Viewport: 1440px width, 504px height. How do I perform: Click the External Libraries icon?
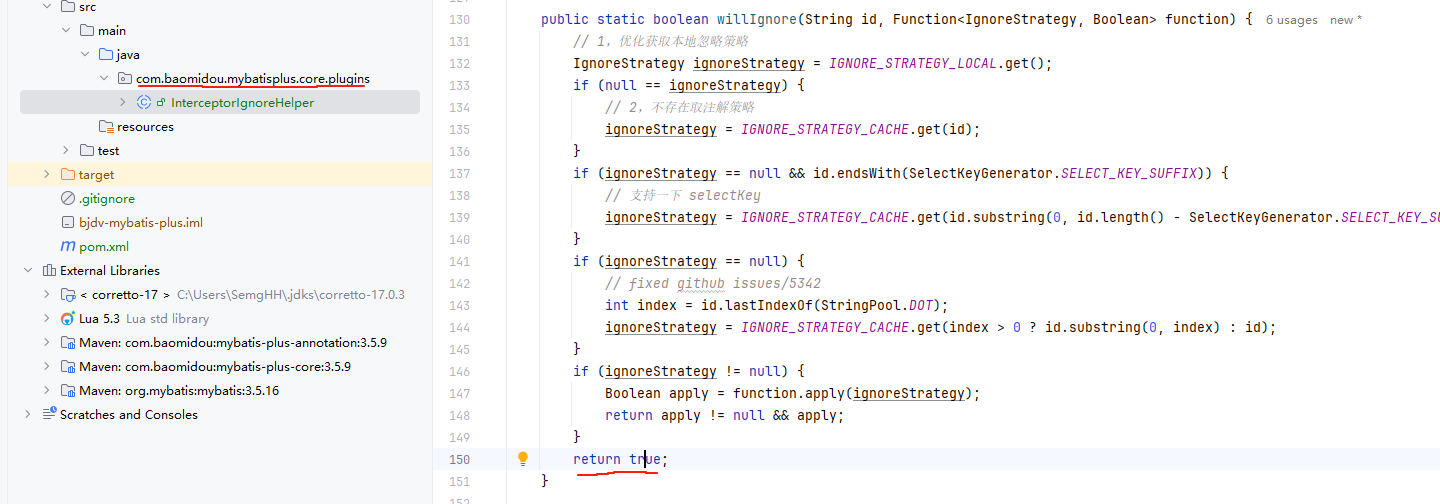[x=48, y=270]
